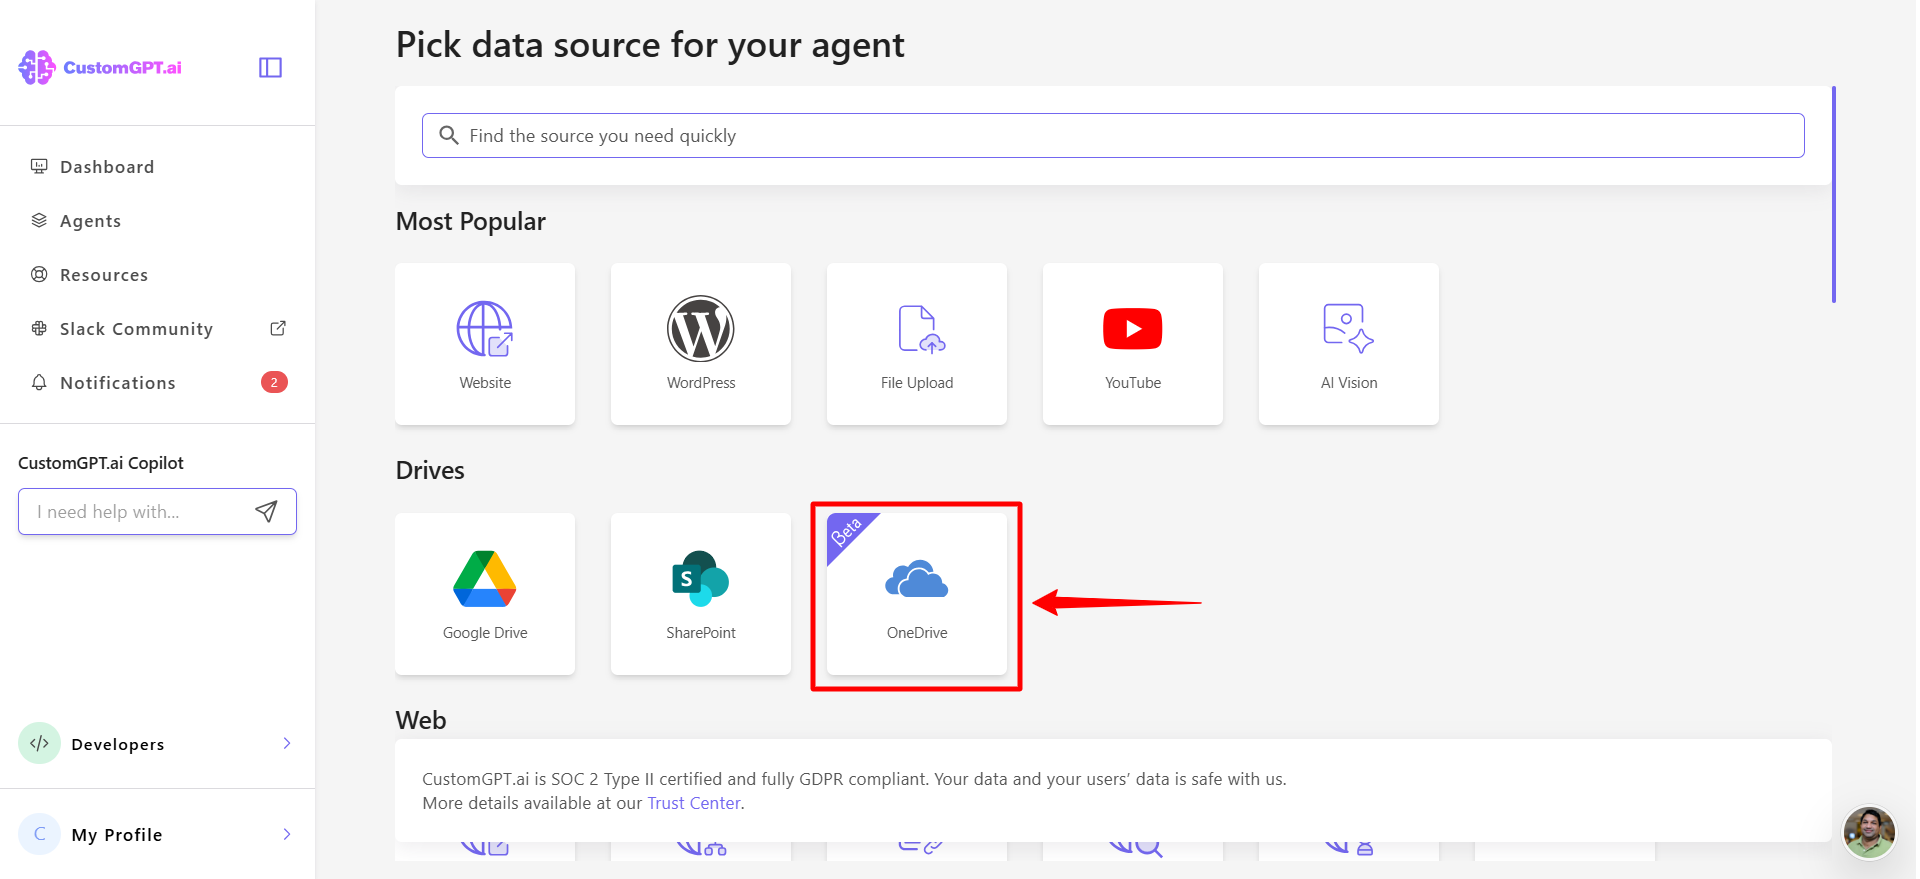Select the File Upload icon
Viewport: 1920px width, 879px height.
coord(921,329)
